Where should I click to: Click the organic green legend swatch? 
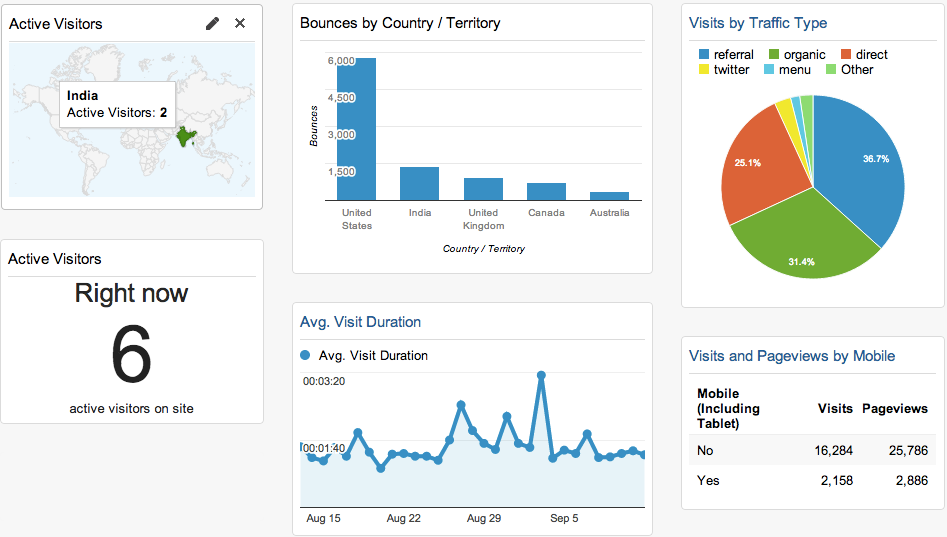tap(774, 54)
